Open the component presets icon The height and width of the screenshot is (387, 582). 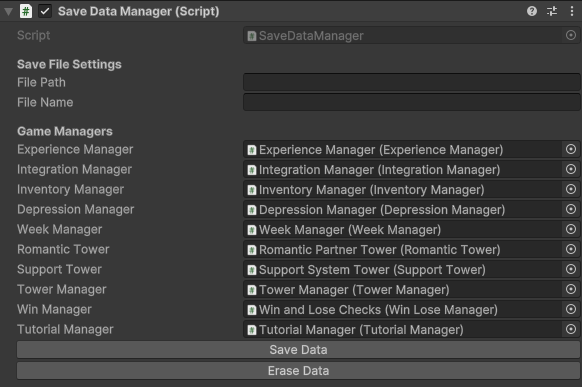coord(552,11)
